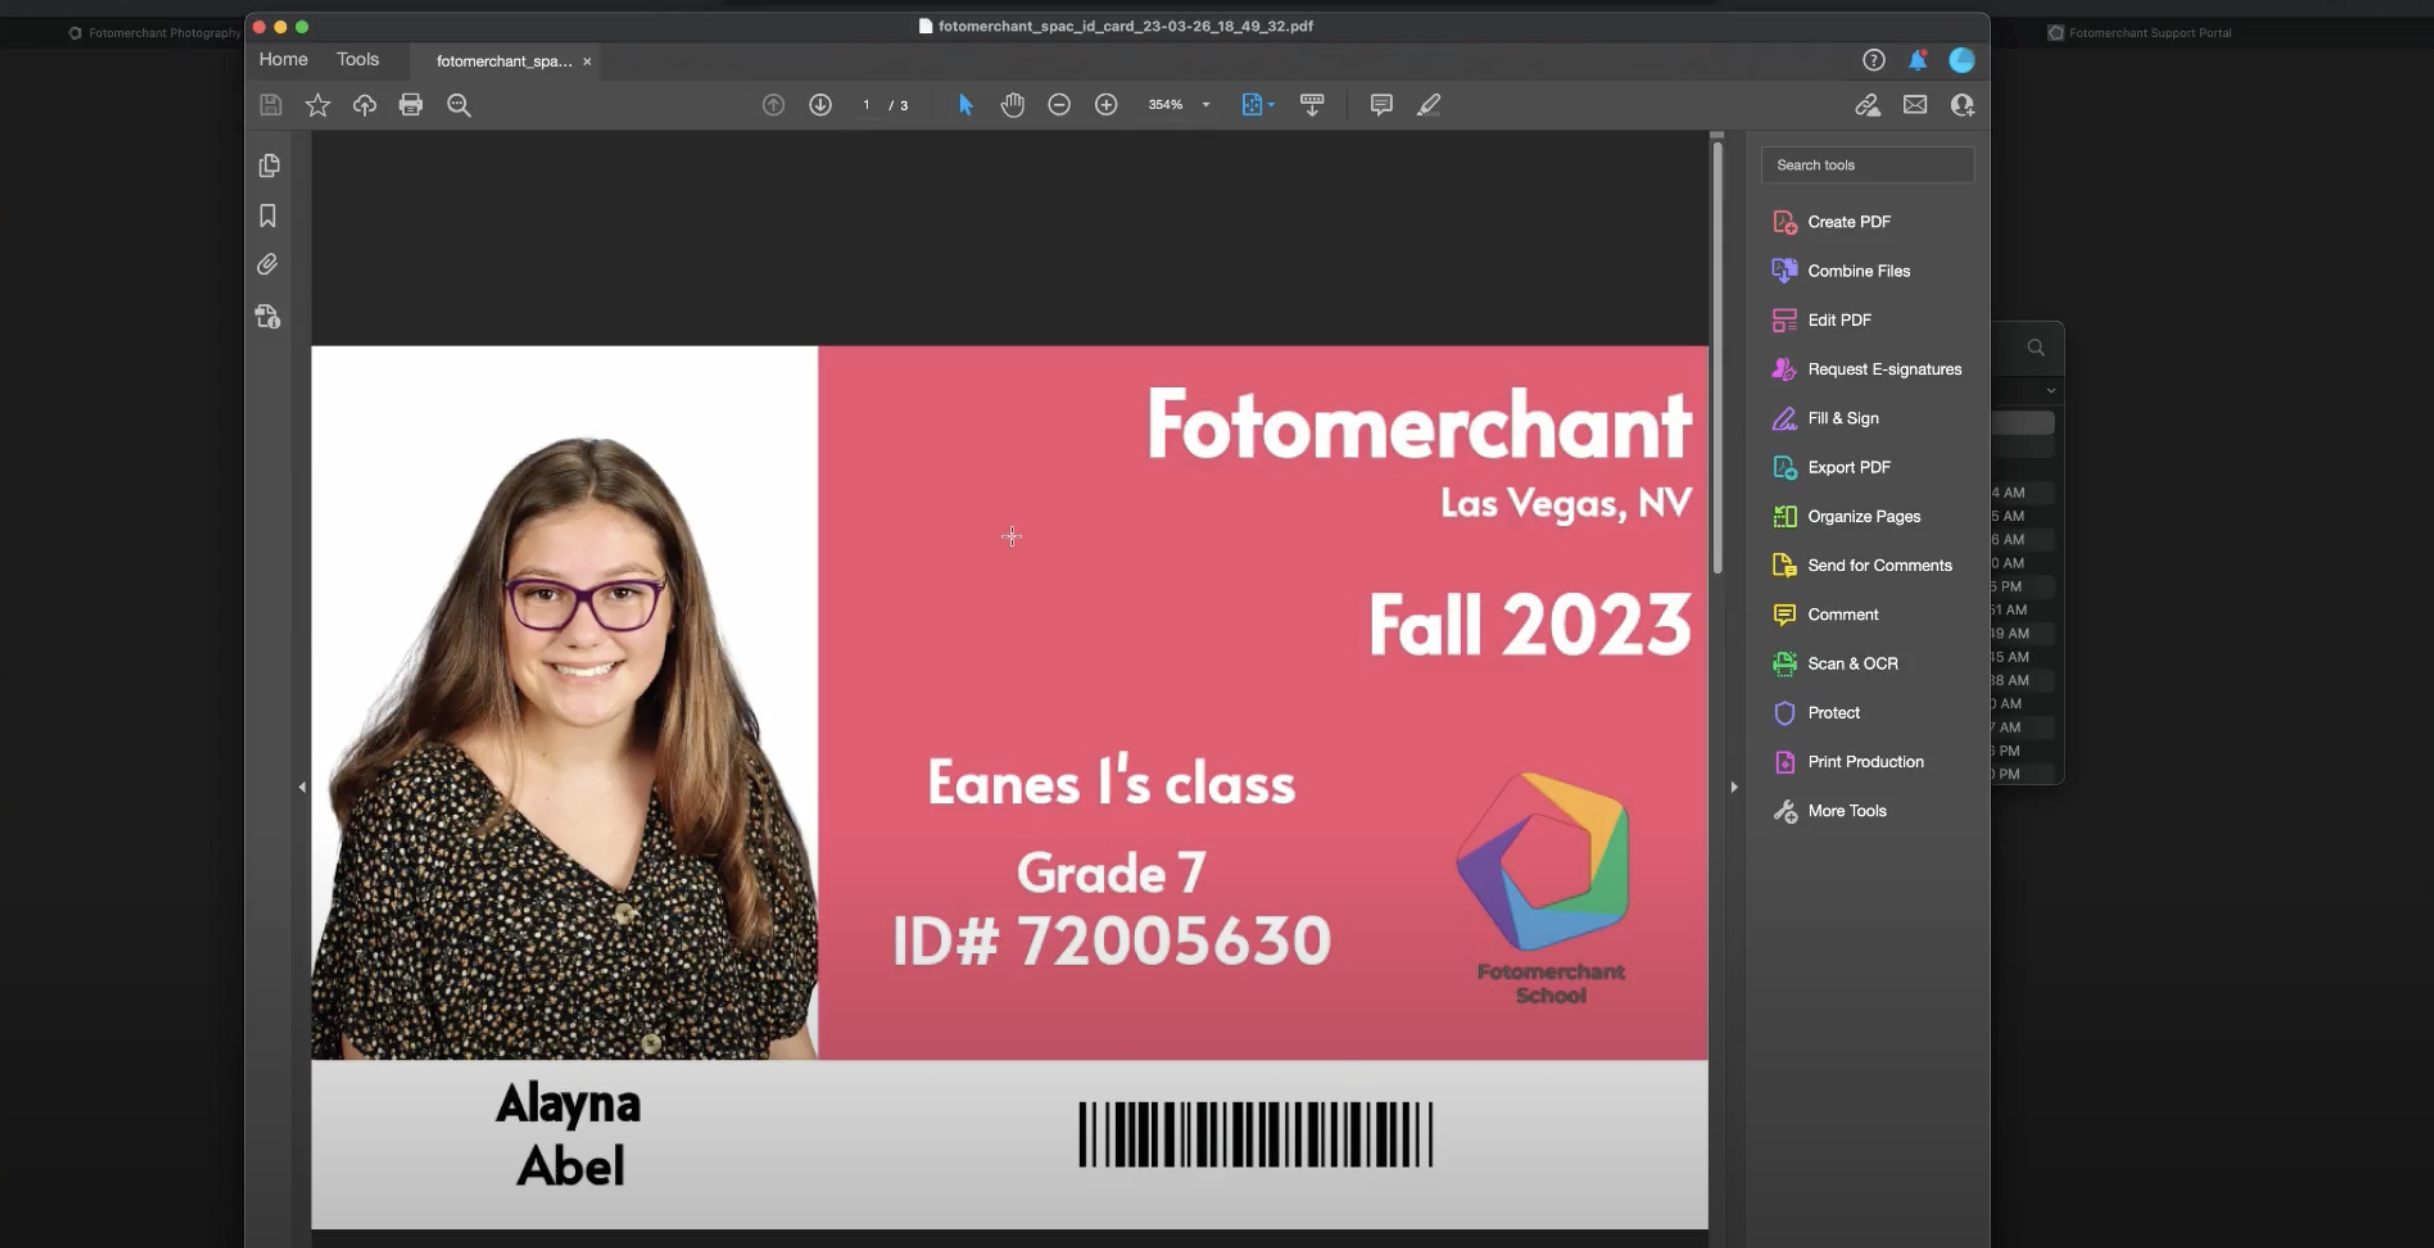The width and height of the screenshot is (2434, 1248).
Task: Open the find text magnifier icon
Action: click(x=459, y=105)
